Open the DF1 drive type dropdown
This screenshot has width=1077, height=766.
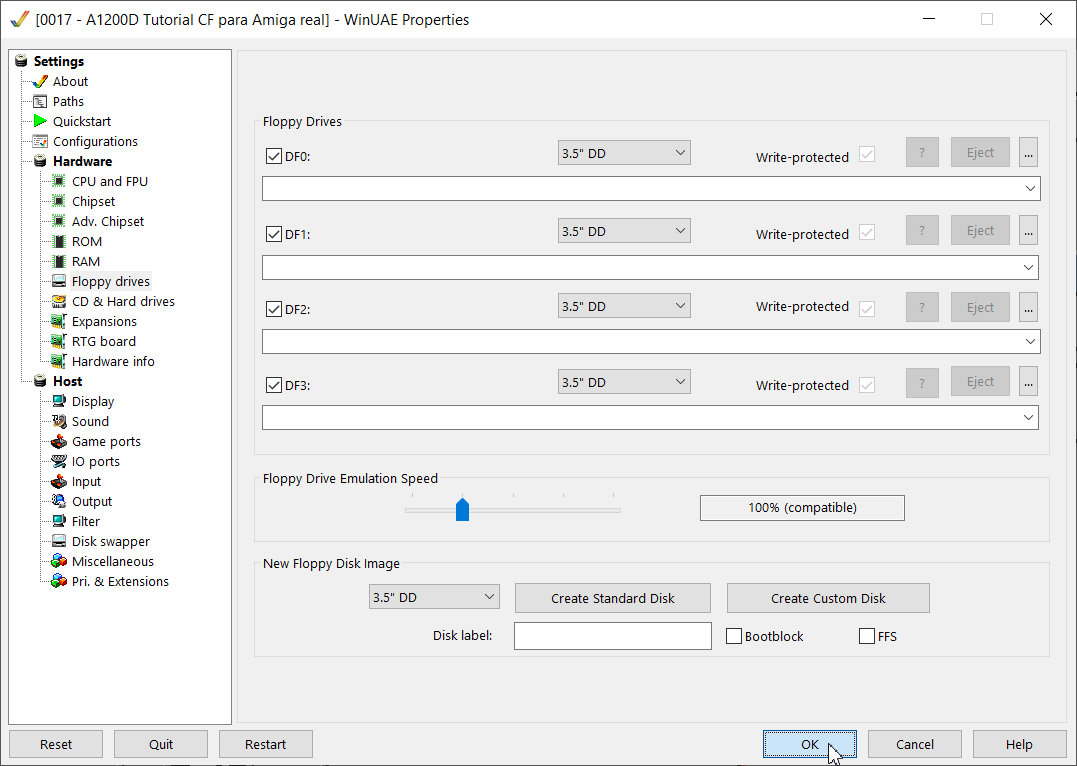point(624,231)
